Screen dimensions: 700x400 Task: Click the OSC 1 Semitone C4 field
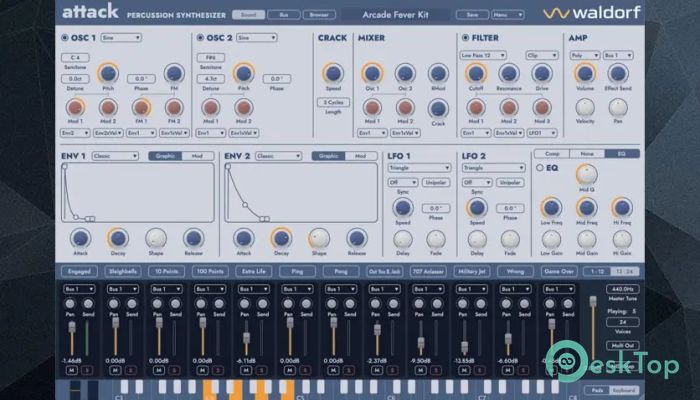[x=75, y=58]
